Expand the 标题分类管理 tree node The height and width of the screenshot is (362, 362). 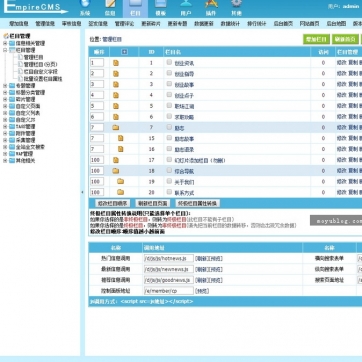tap(5, 92)
